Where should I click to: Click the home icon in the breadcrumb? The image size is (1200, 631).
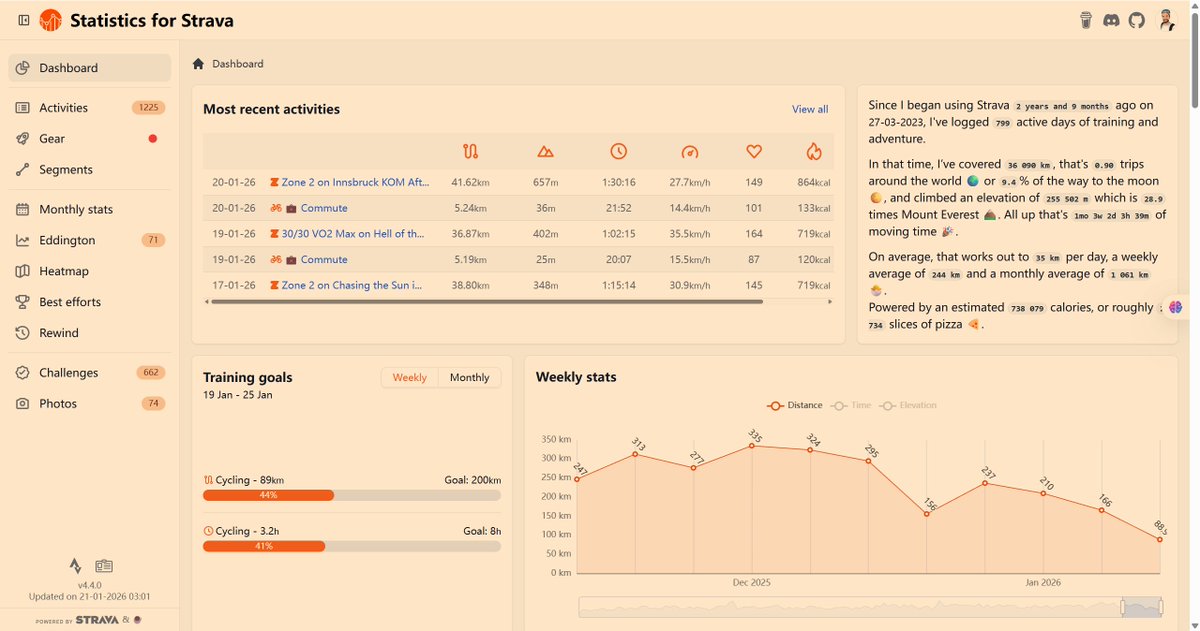click(198, 63)
